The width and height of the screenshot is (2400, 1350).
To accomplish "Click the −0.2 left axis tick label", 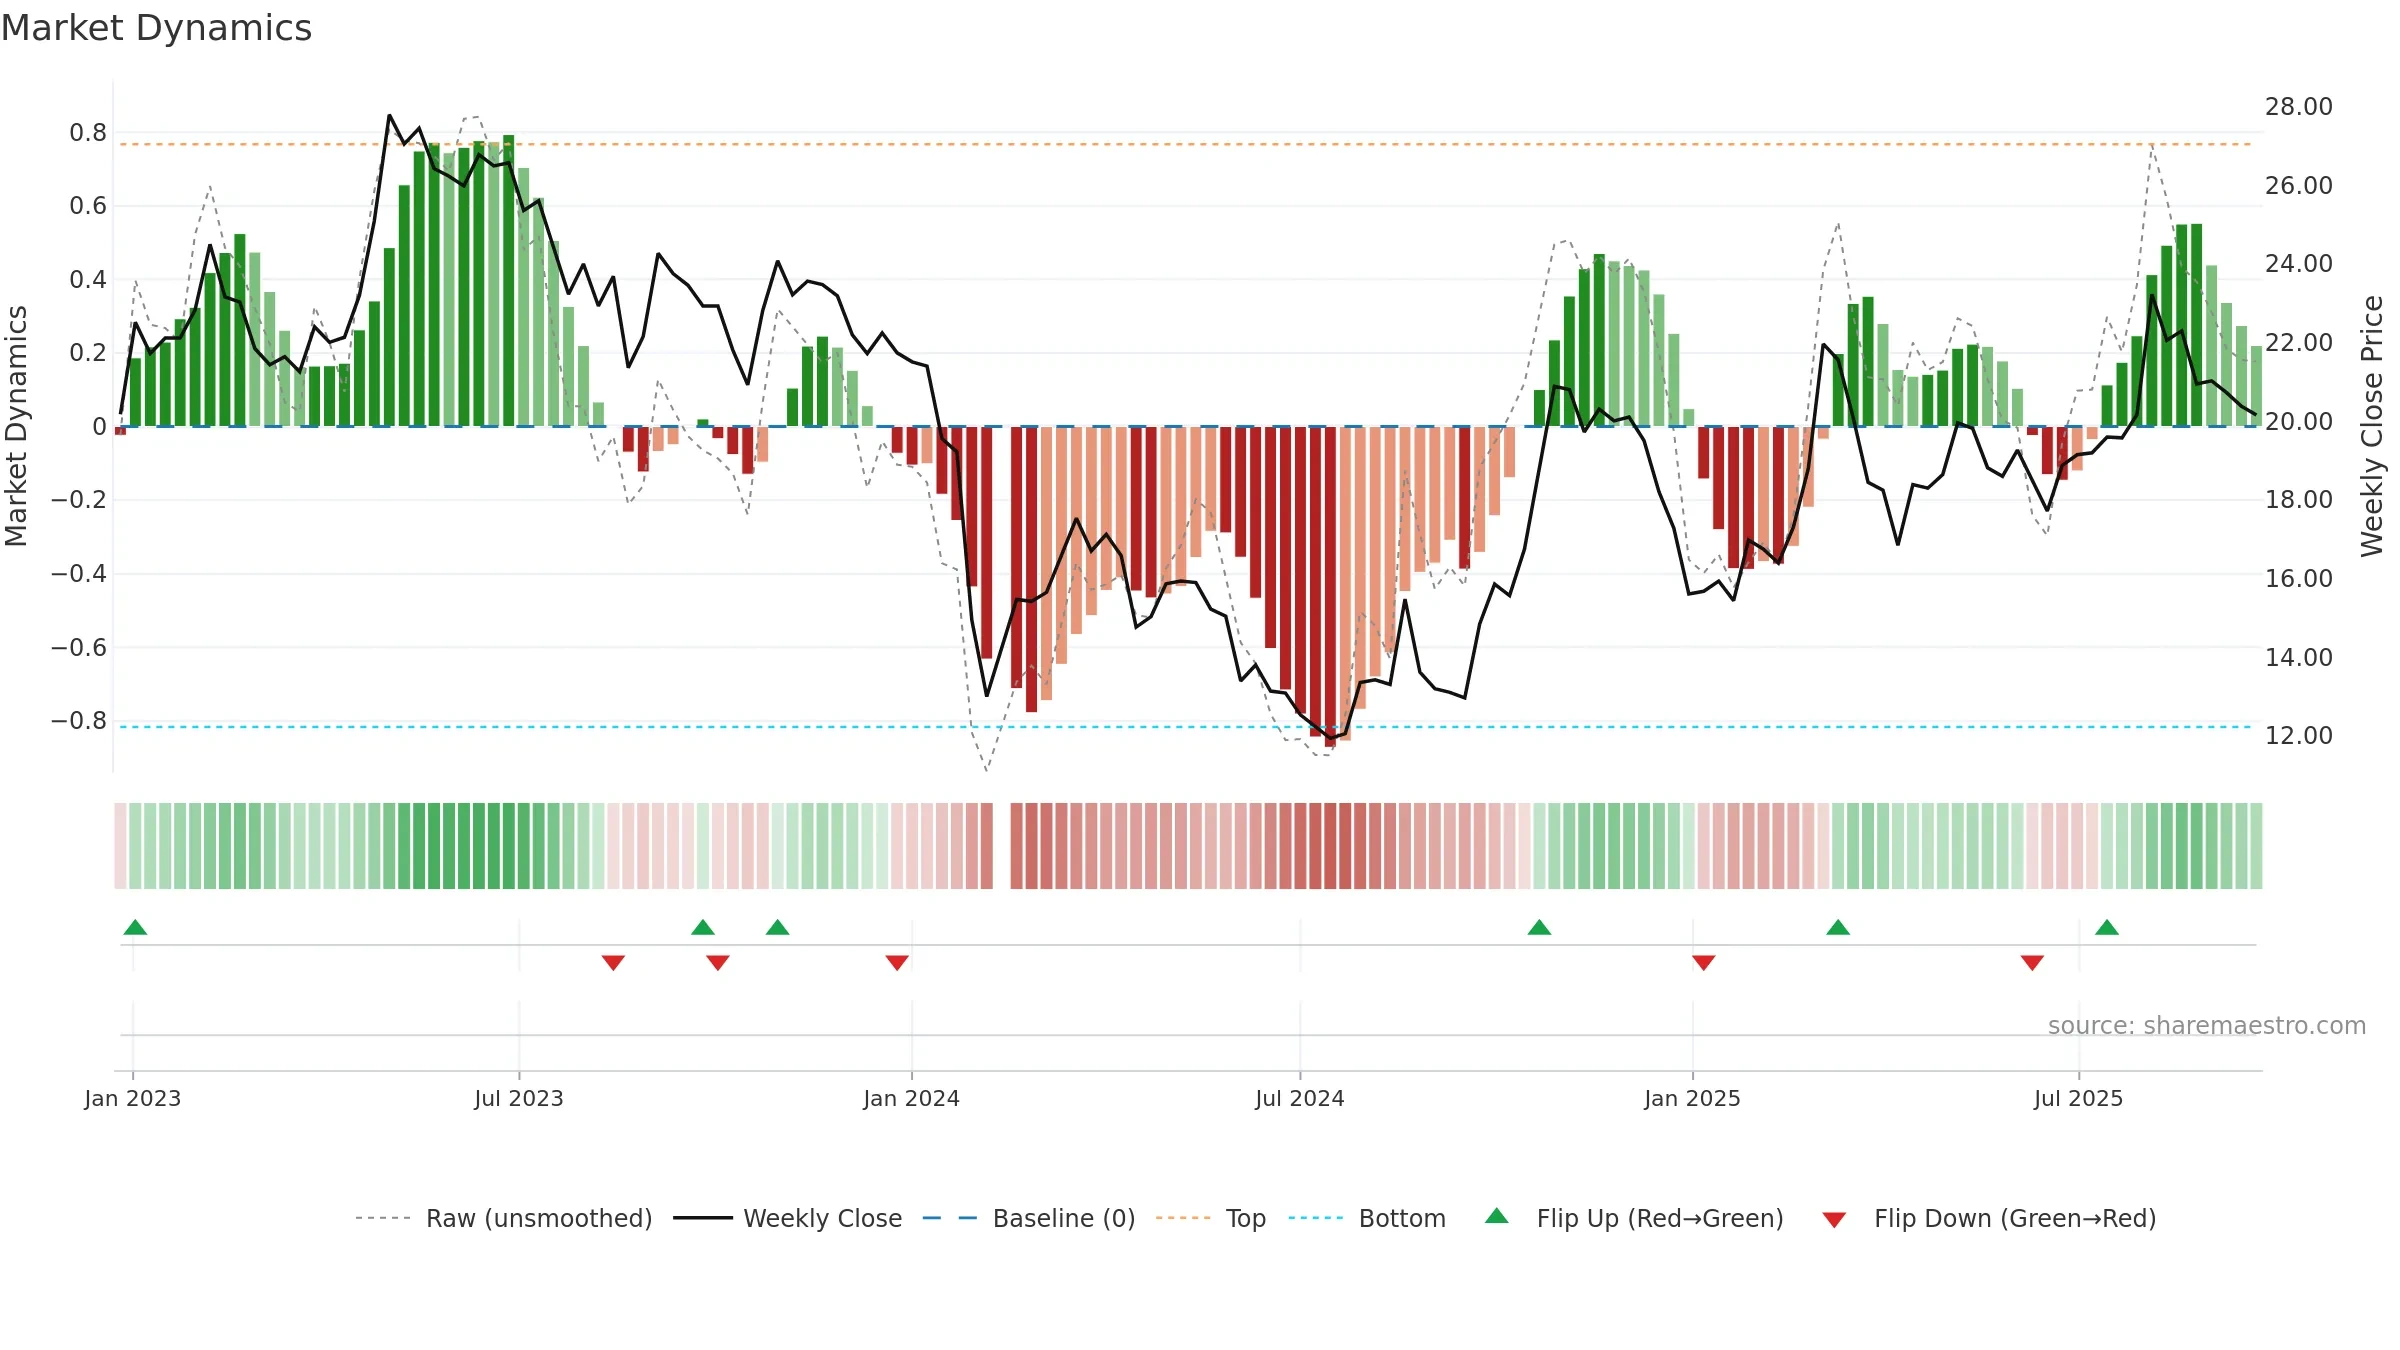I will pos(79,500).
